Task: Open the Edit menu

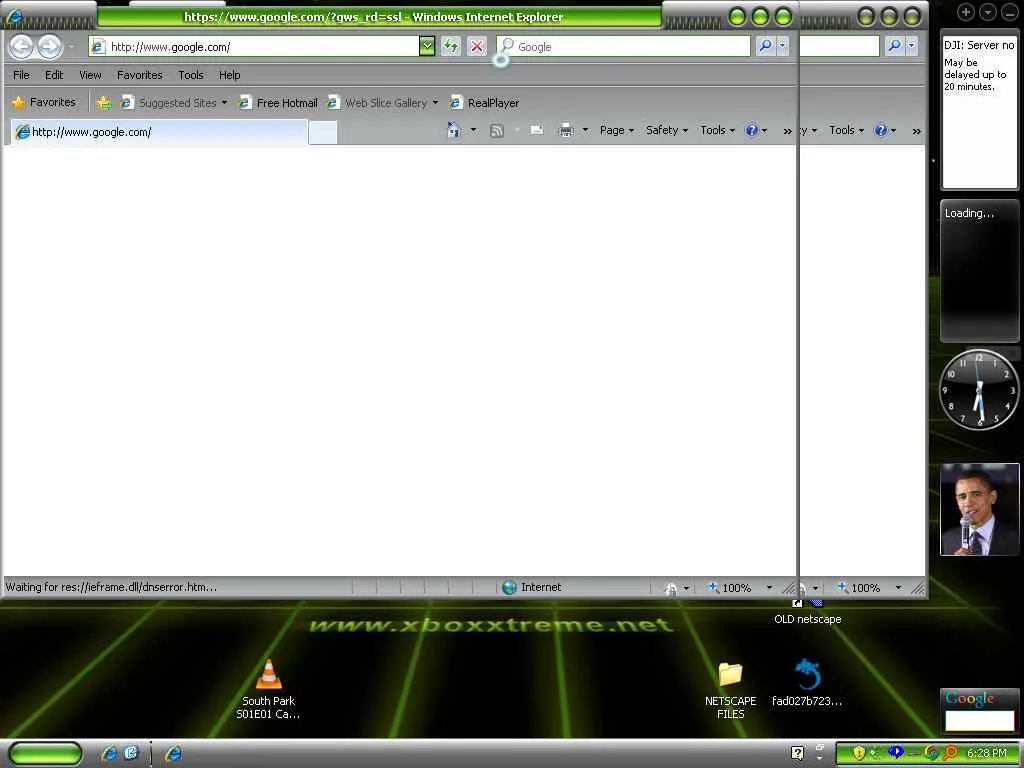Action: point(54,75)
